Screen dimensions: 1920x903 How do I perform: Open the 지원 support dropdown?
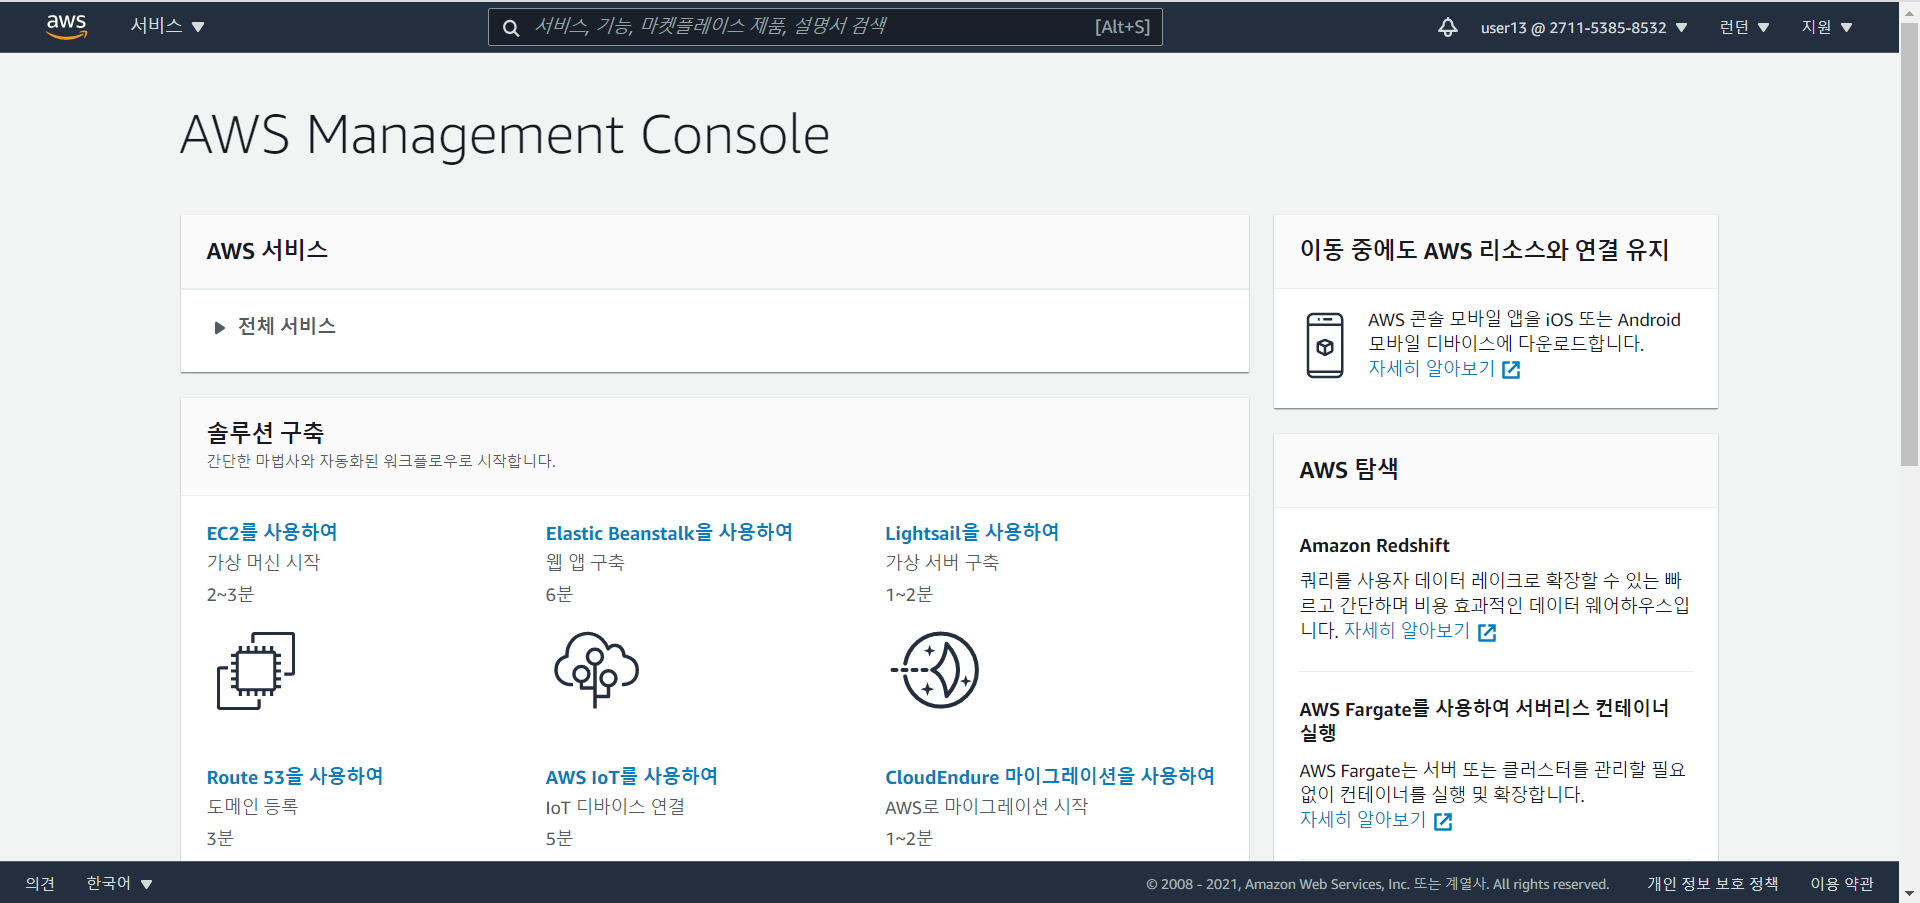tap(1827, 28)
